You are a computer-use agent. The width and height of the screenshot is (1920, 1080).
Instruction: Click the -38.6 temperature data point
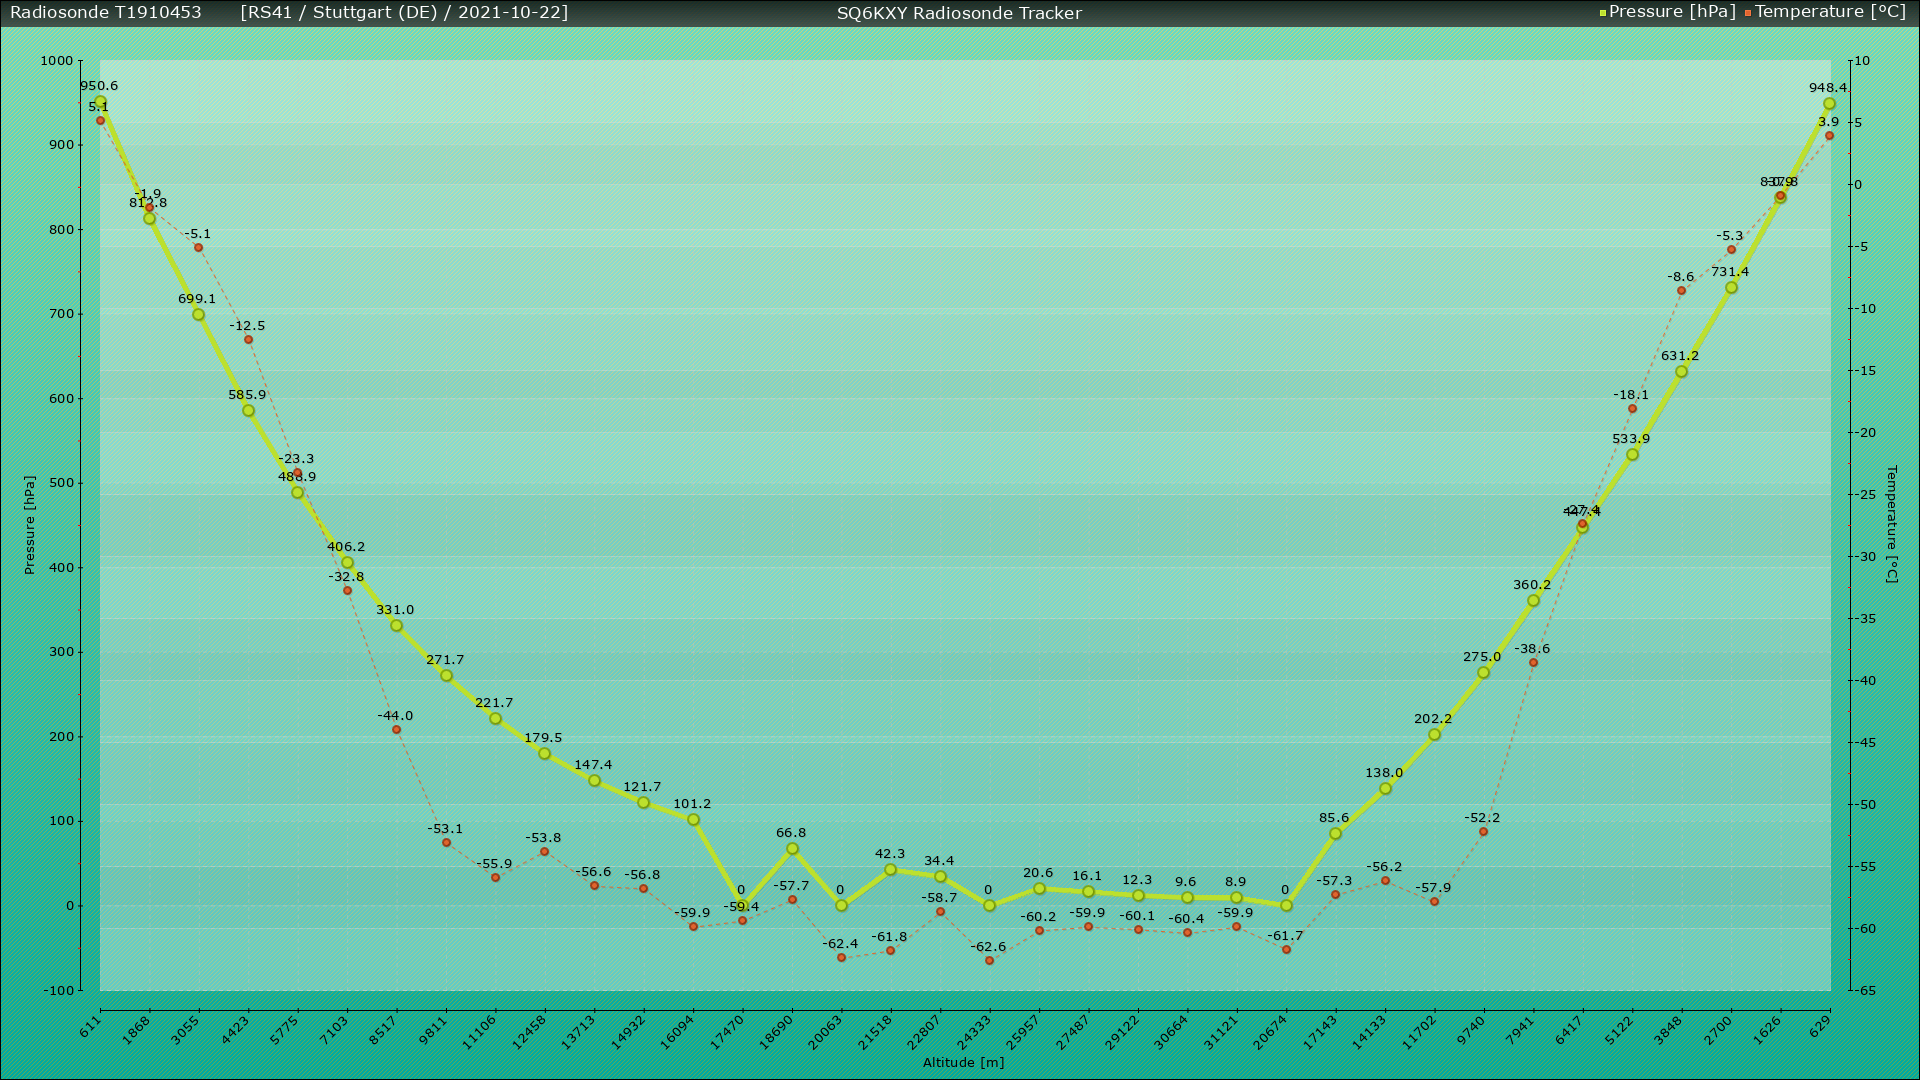pyautogui.click(x=1533, y=663)
